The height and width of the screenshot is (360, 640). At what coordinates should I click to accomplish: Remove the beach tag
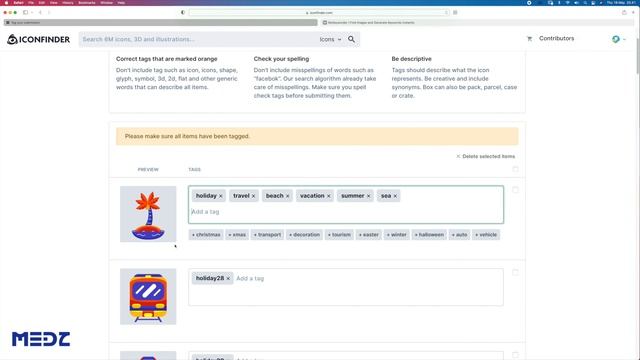click(287, 196)
